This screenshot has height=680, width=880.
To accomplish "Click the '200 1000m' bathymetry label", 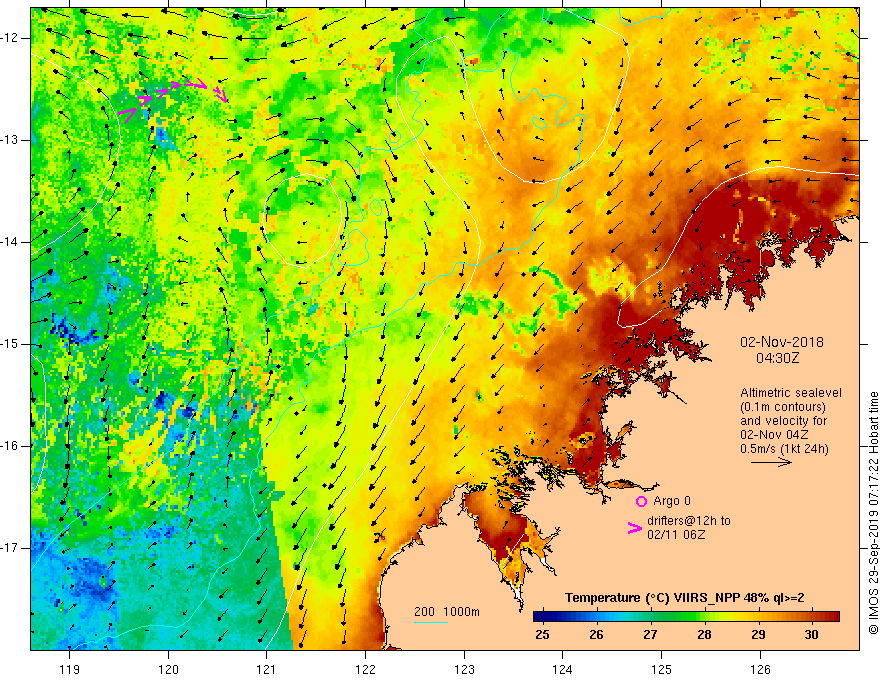I will click(447, 612).
